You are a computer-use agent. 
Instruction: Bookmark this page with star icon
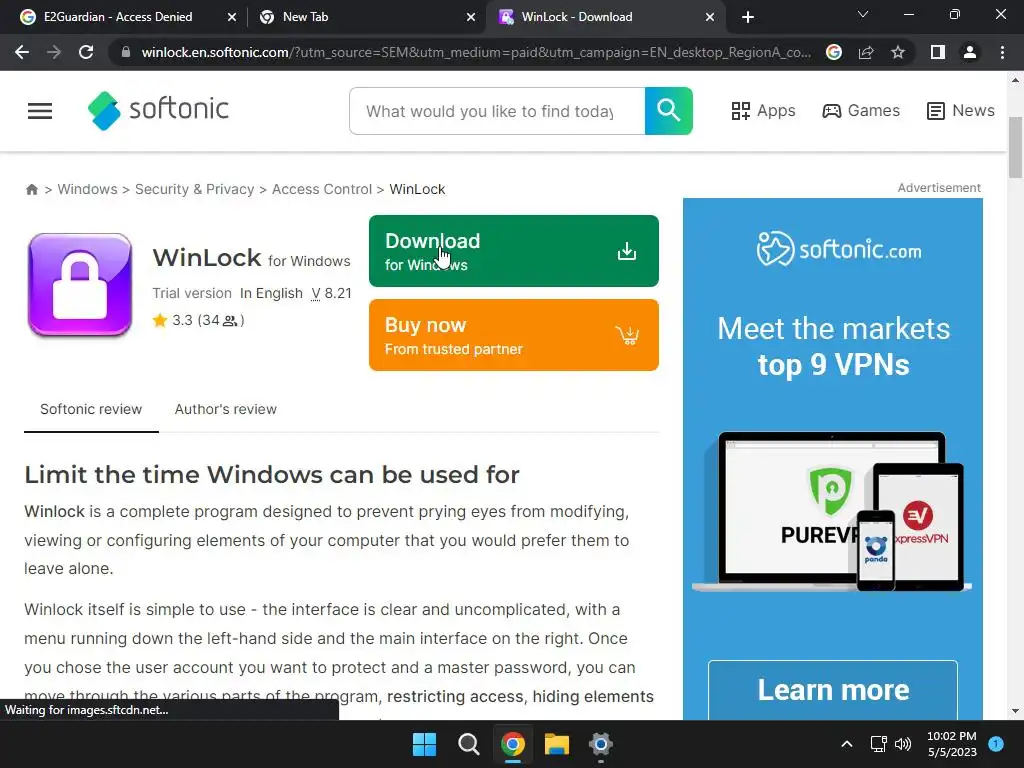(898, 52)
